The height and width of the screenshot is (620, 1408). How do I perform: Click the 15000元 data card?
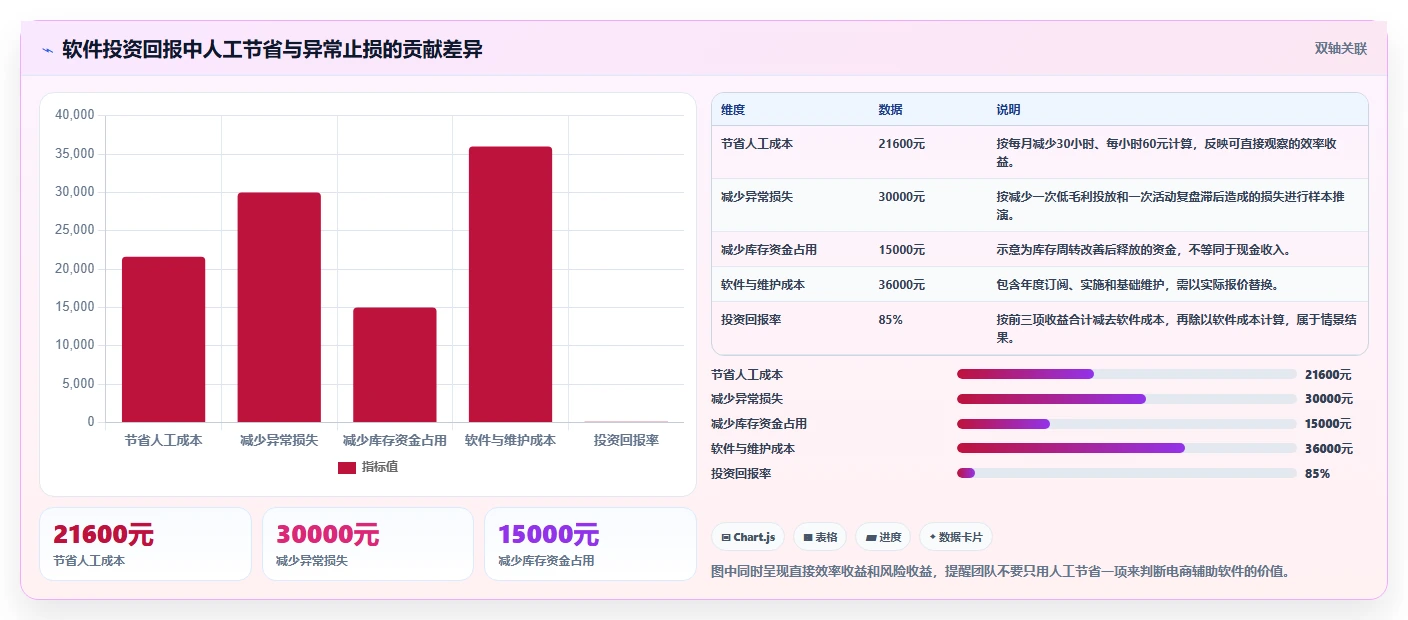590,544
